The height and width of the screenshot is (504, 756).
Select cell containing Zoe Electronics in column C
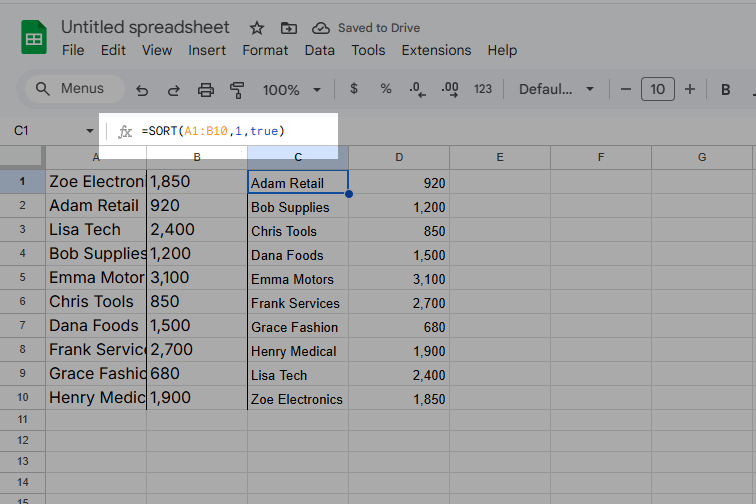click(297, 399)
